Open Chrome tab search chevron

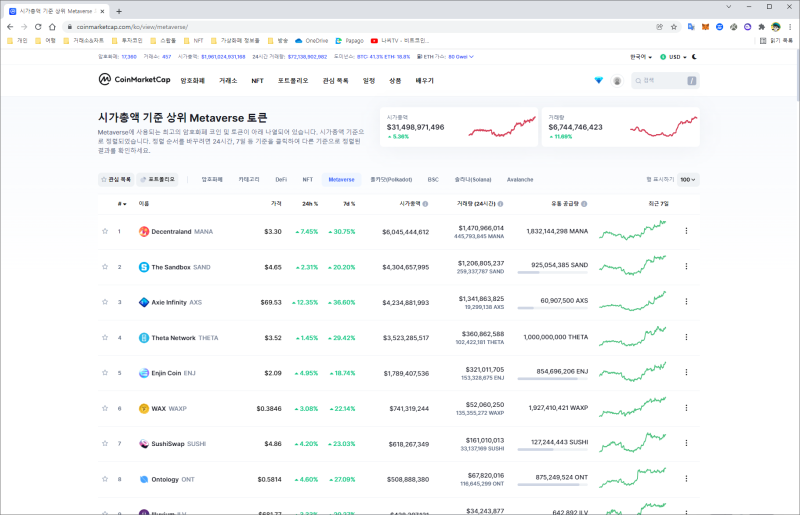coord(729,7)
